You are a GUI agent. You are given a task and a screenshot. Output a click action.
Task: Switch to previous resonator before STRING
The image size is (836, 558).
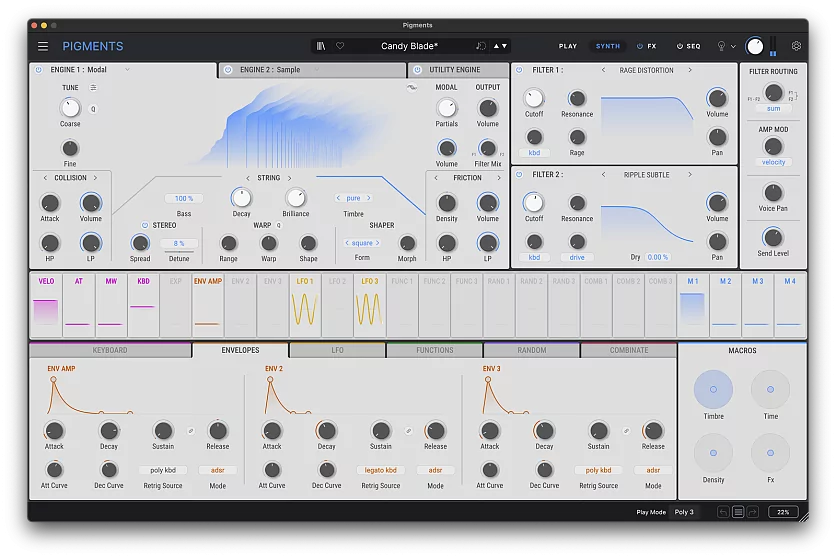[x=248, y=178]
